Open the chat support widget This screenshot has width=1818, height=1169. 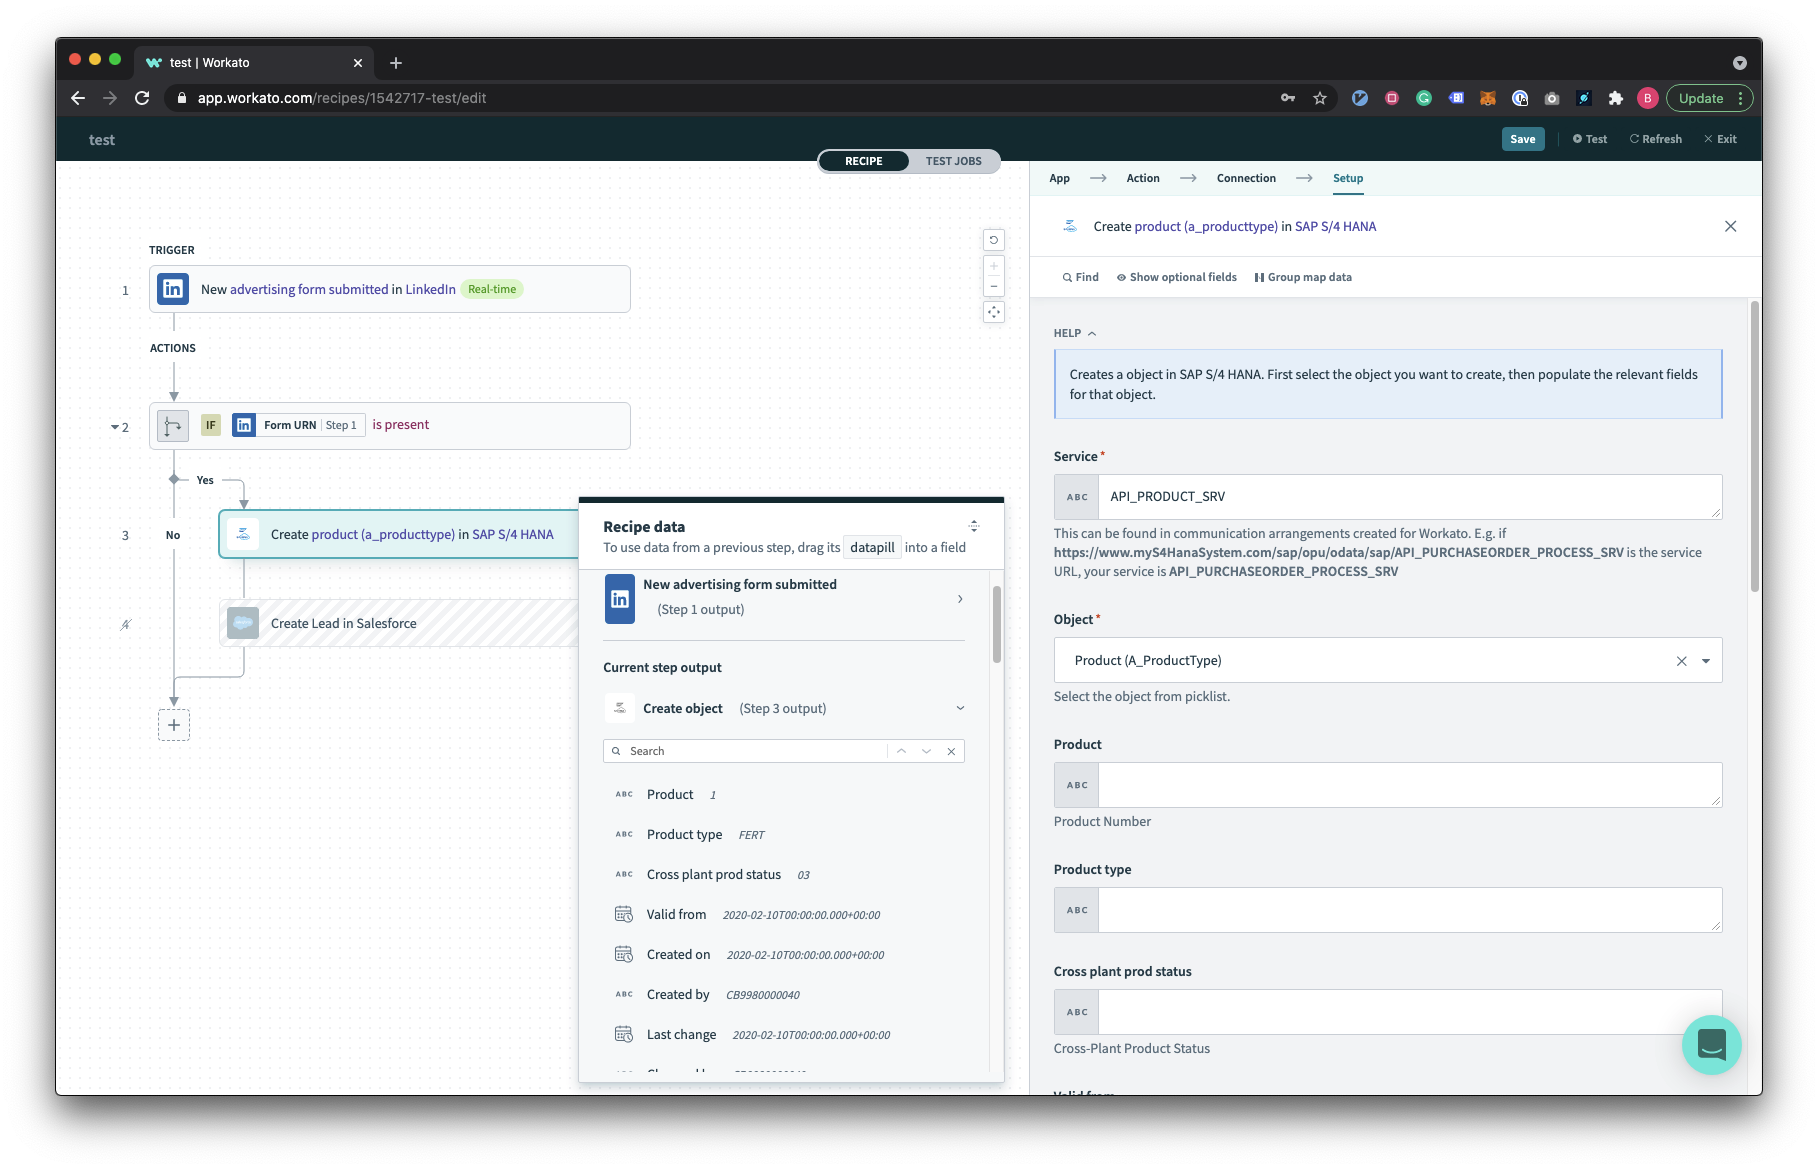[x=1711, y=1045]
